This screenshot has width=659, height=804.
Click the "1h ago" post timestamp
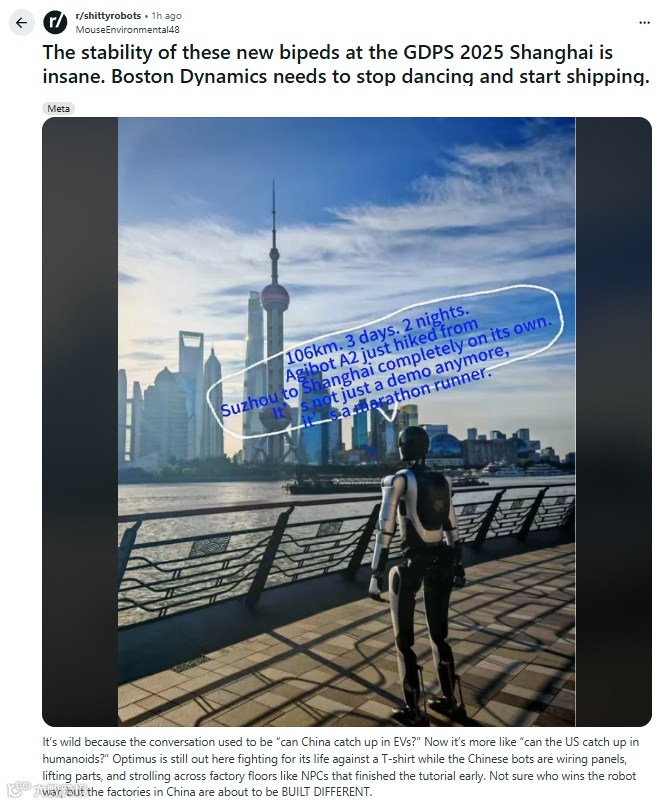coord(167,16)
